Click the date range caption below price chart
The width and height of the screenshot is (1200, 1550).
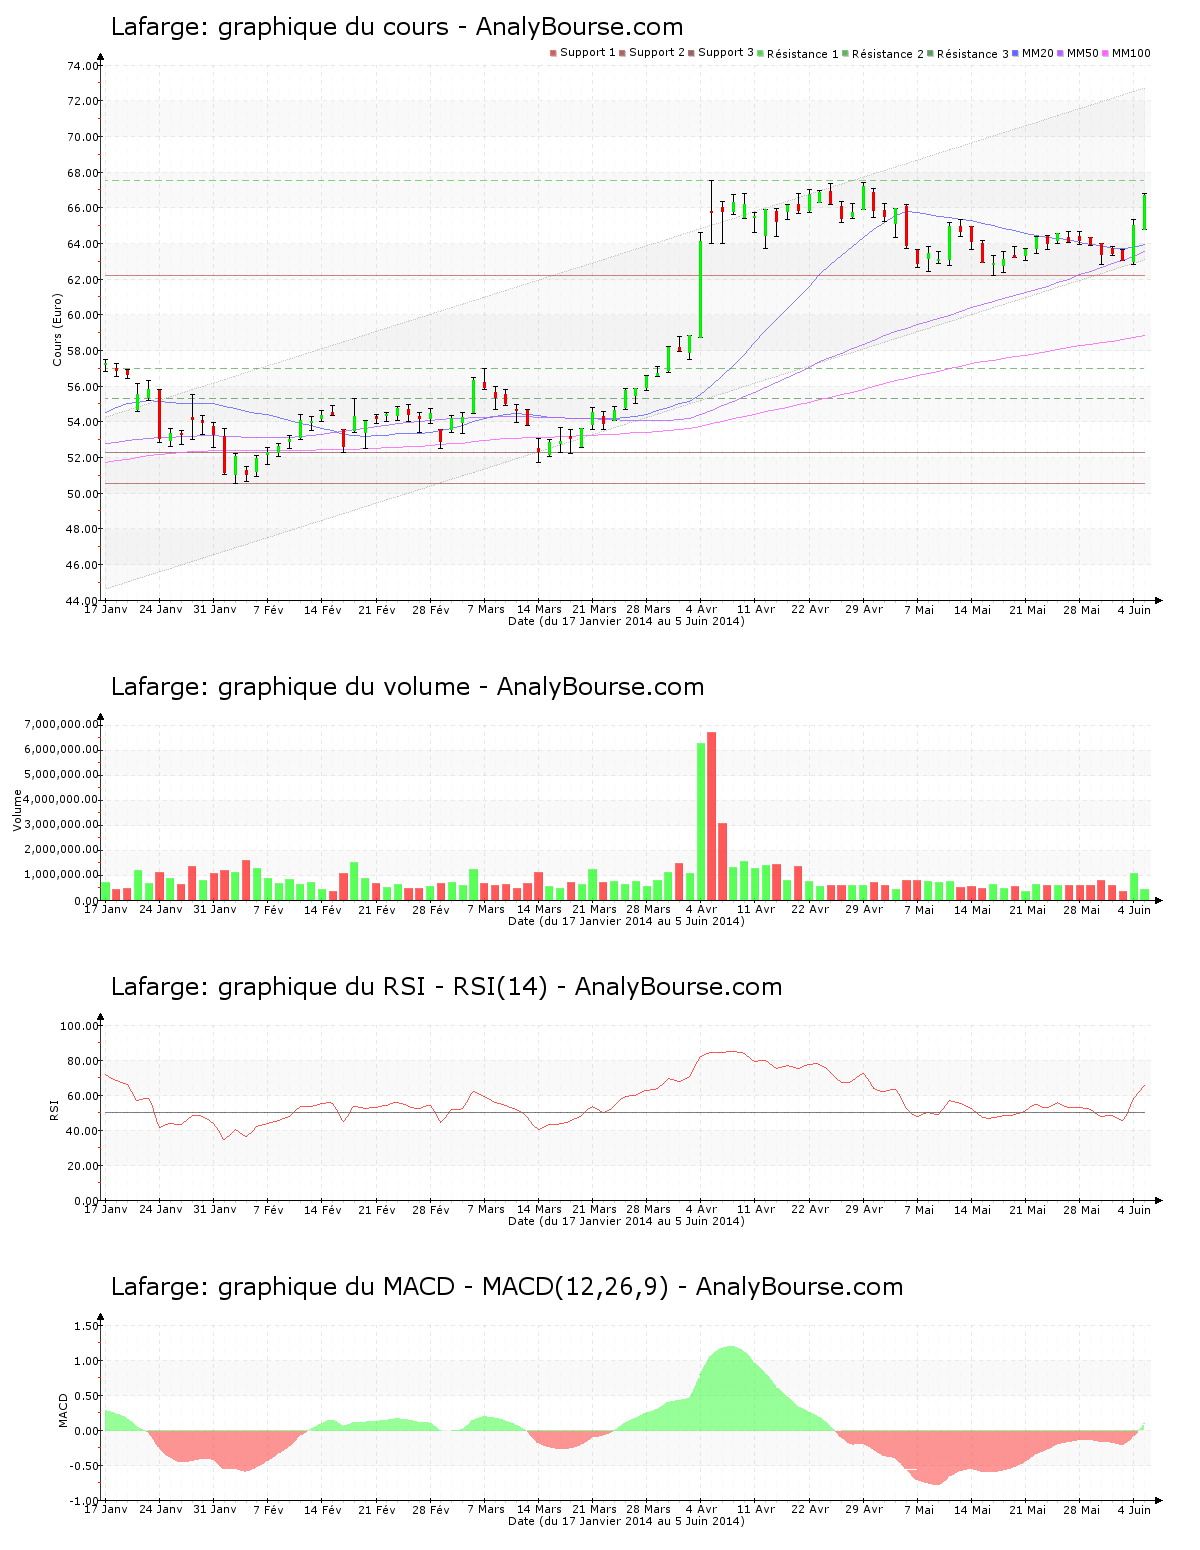click(626, 621)
